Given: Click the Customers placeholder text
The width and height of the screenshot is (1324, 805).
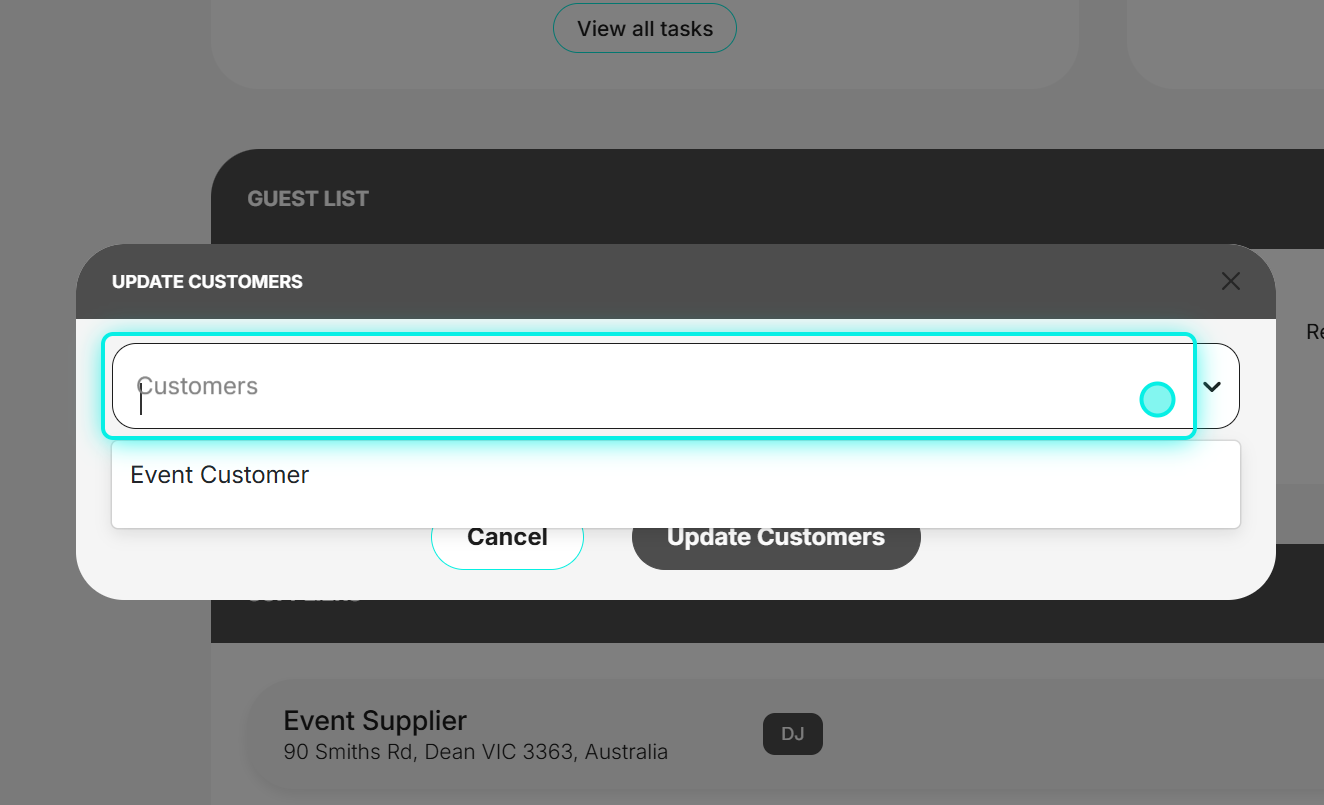Looking at the screenshot, I should (x=197, y=386).
